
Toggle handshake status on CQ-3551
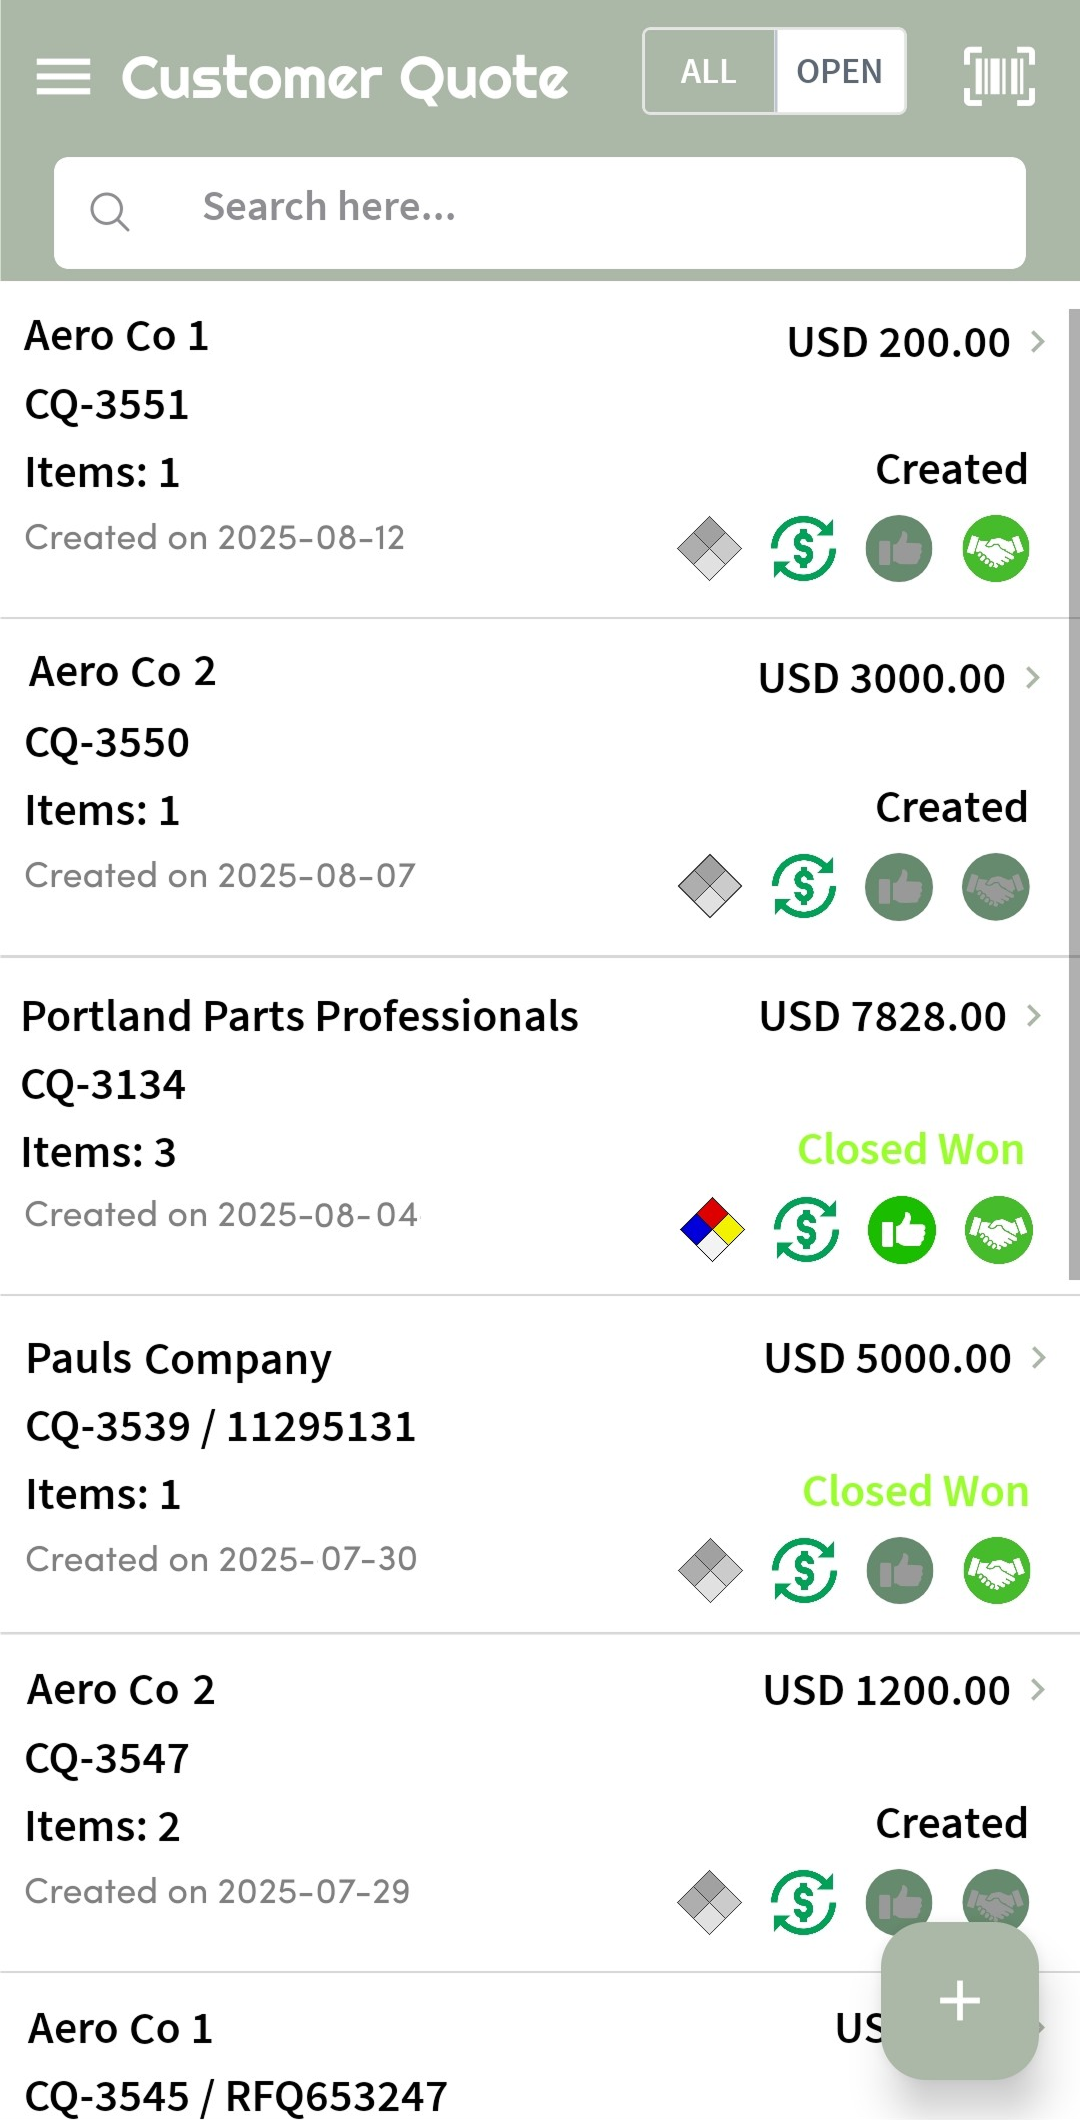996,548
